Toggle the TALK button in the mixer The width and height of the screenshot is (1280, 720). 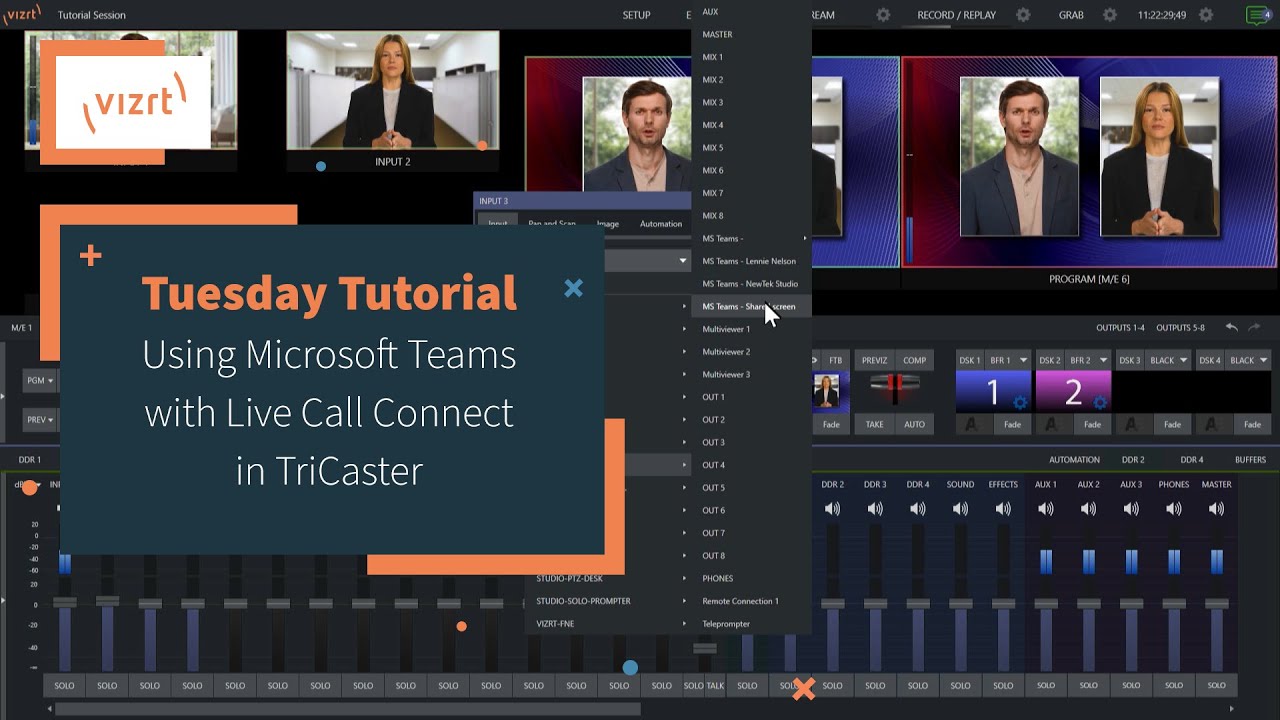click(x=715, y=685)
